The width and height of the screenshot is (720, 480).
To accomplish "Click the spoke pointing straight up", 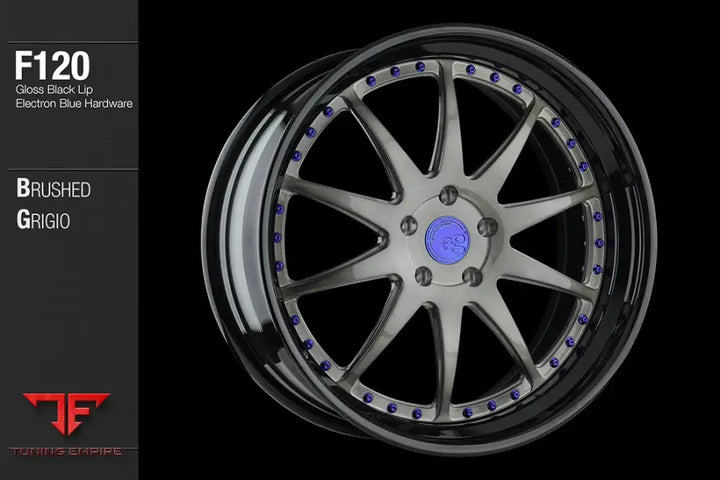I will [x=448, y=130].
